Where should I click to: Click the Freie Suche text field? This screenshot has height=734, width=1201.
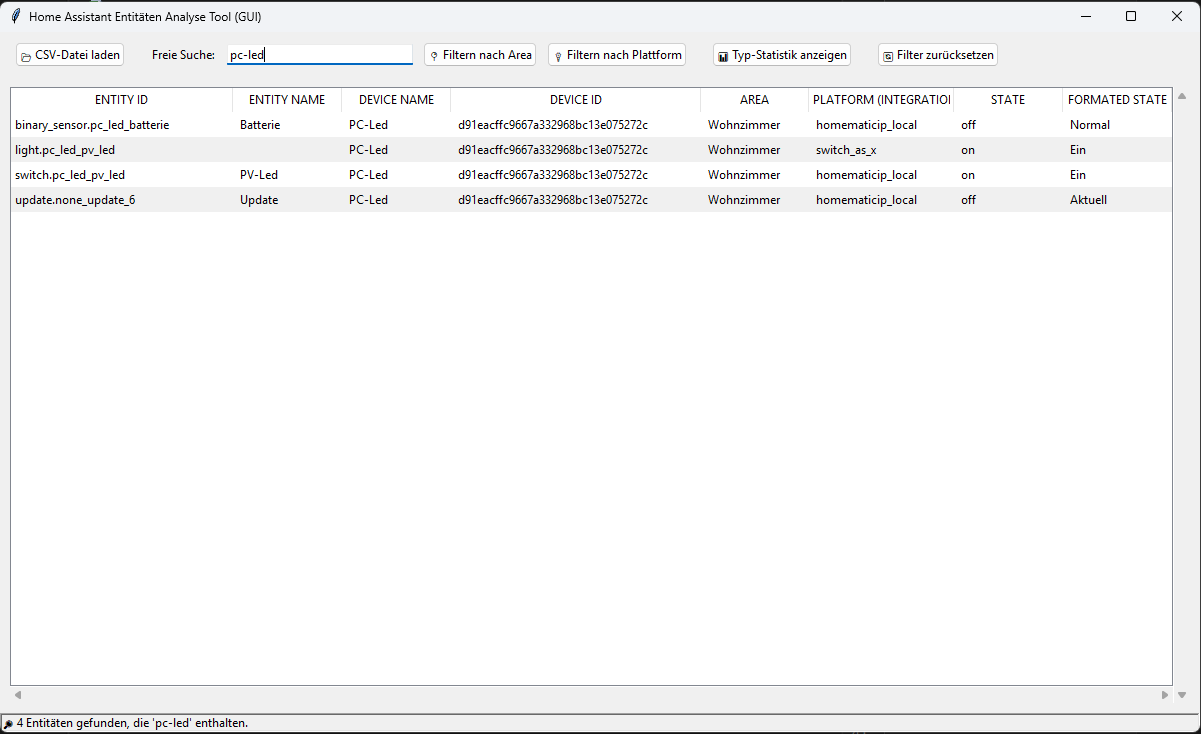coord(319,55)
